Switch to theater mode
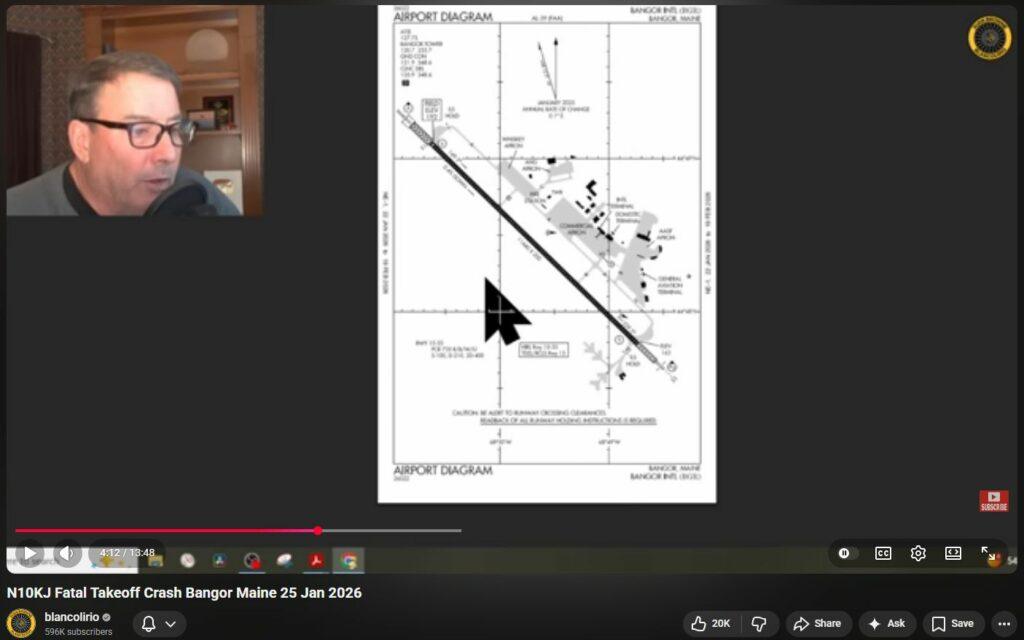Image resolution: width=1024 pixels, height=640 pixels. [x=953, y=553]
